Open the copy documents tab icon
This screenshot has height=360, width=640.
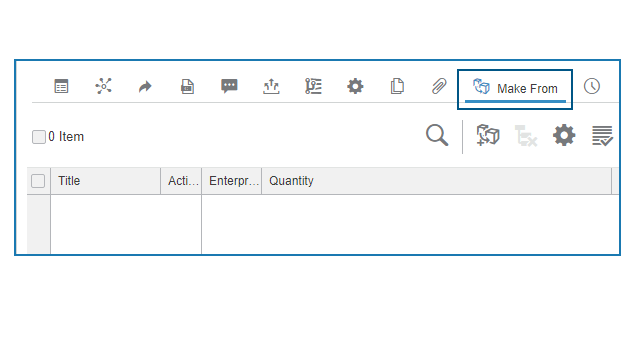click(x=397, y=86)
